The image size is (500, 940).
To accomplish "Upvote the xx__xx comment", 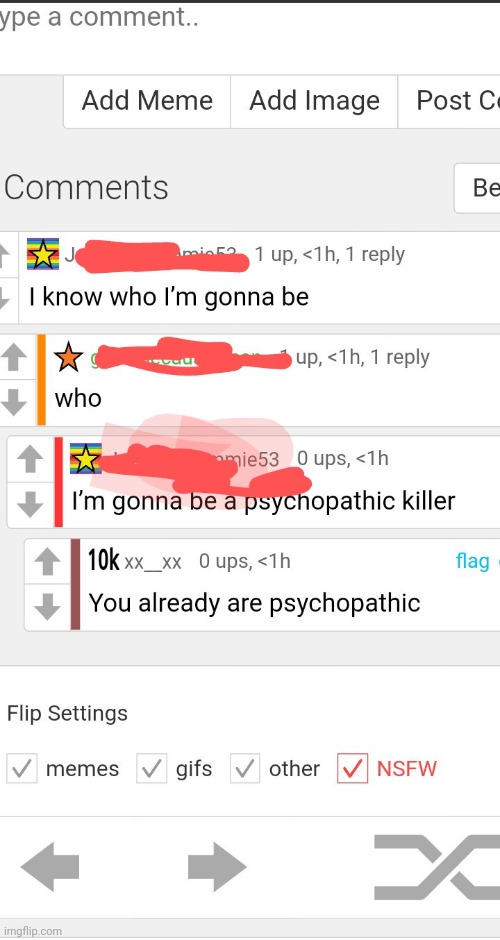I will 47,563.
